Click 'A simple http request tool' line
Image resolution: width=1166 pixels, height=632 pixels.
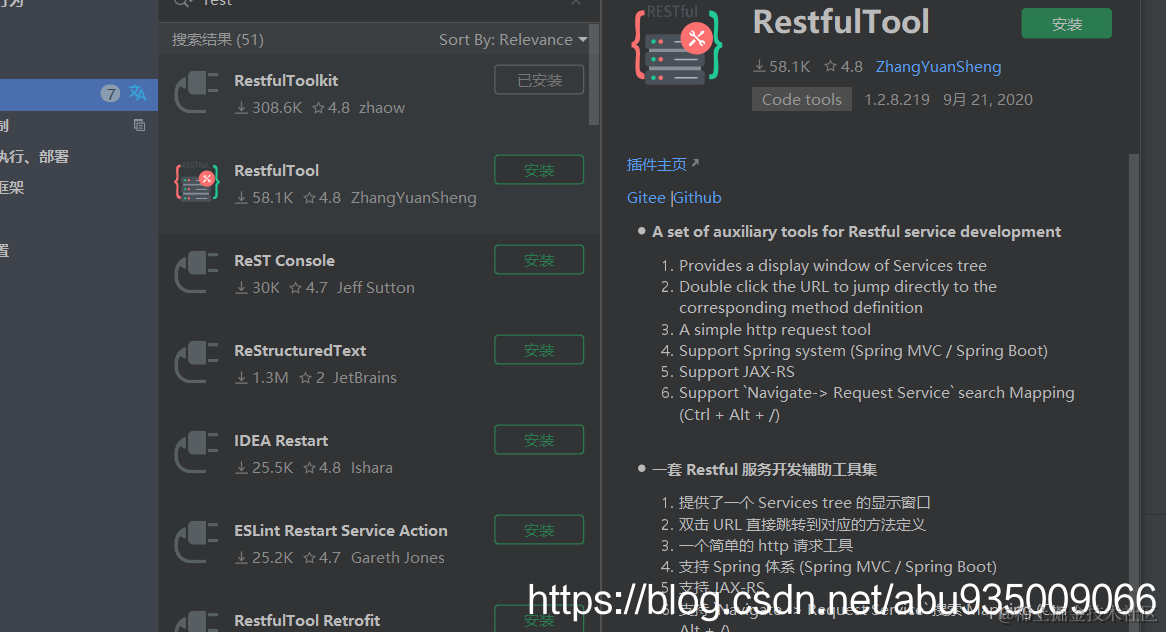pyautogui.click(x=774, y=329)
